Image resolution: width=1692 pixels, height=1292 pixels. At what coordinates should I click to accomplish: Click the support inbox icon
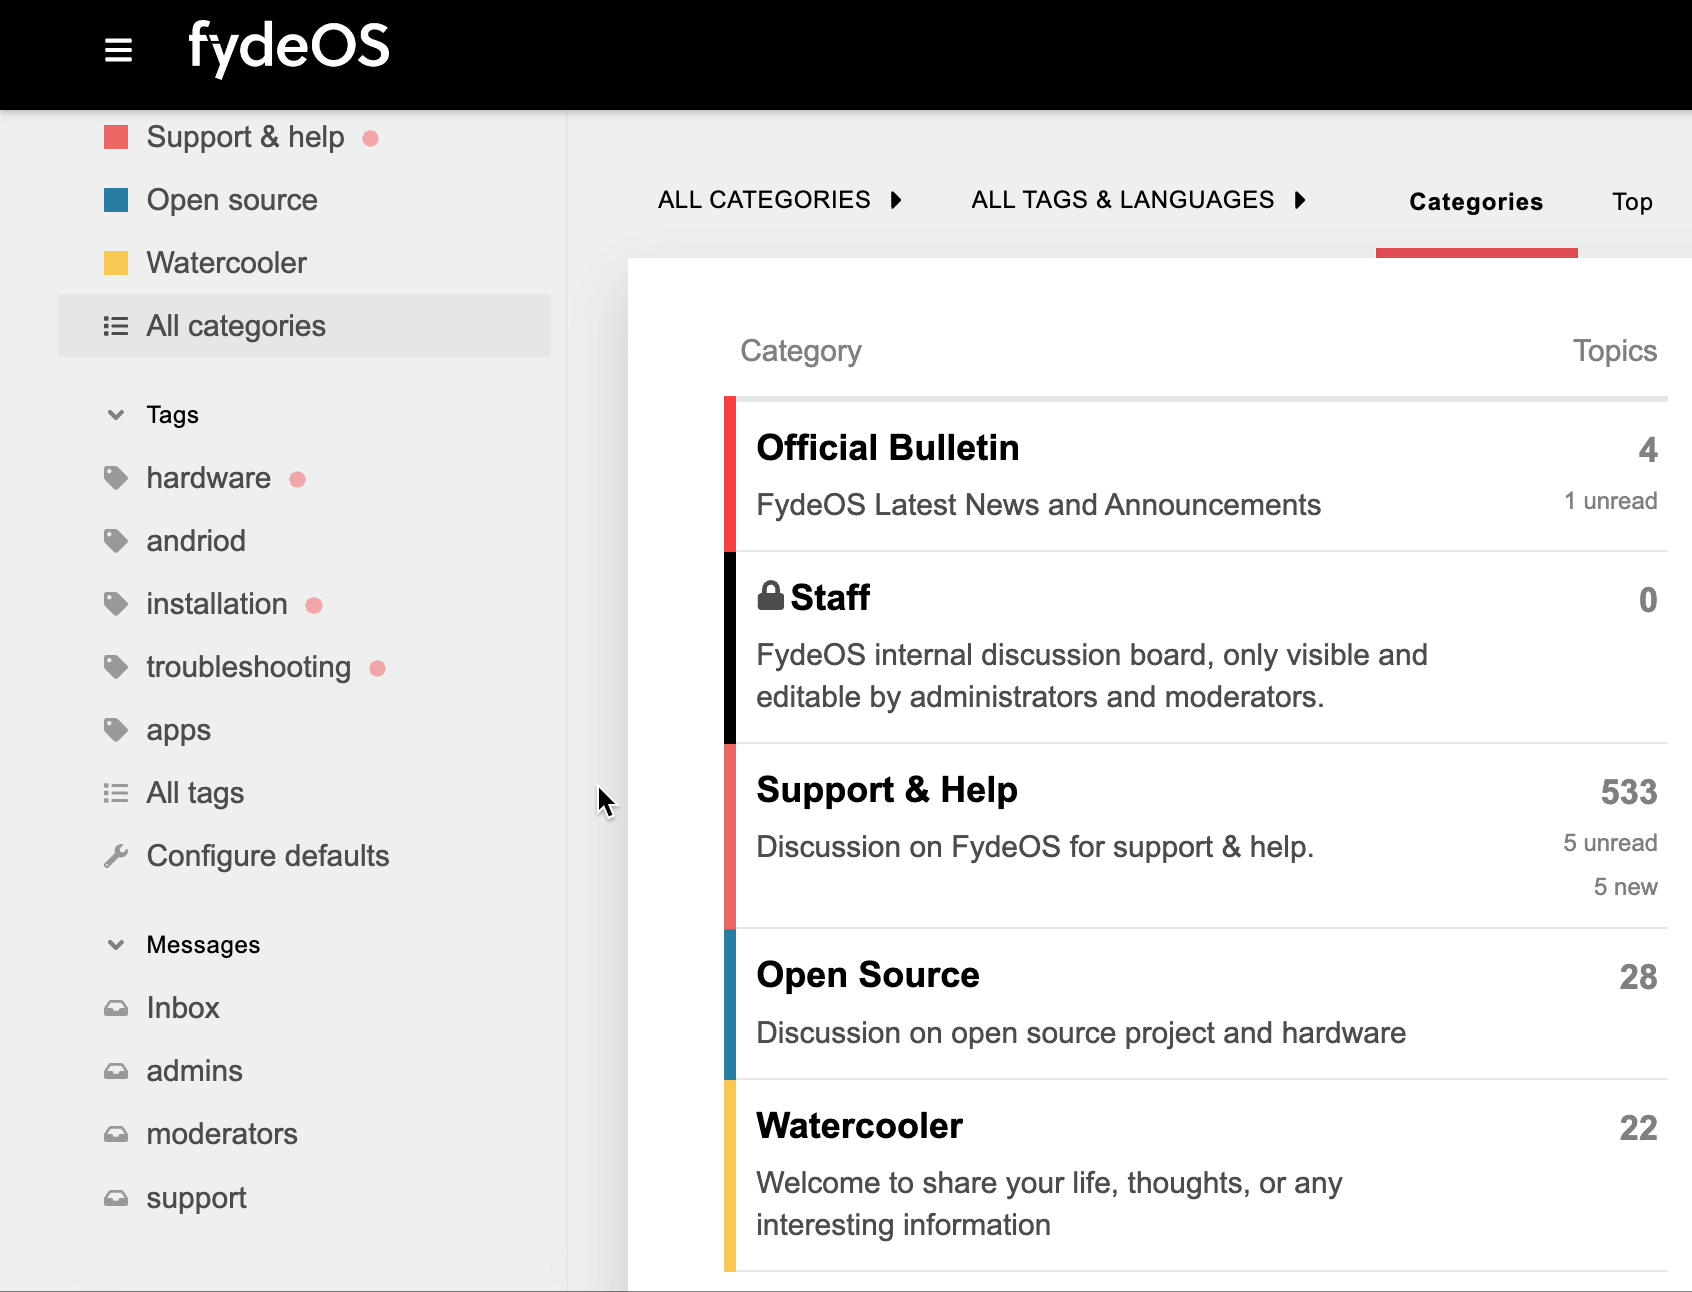coord(116,1198)
